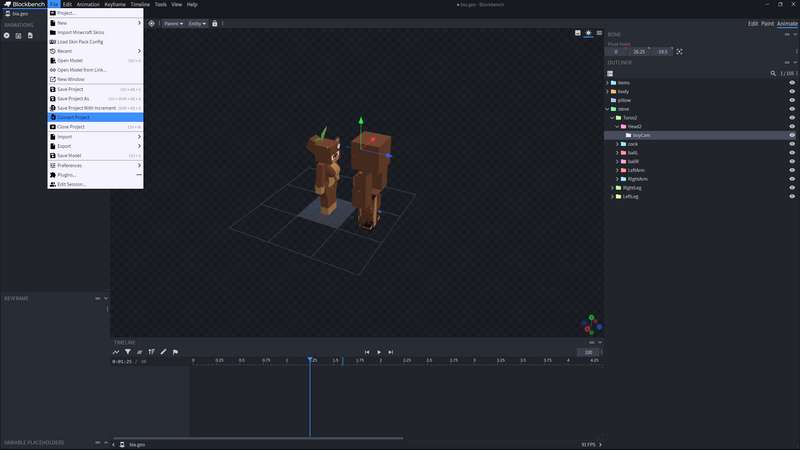Click the timeline pencil icon

point(163,352)
